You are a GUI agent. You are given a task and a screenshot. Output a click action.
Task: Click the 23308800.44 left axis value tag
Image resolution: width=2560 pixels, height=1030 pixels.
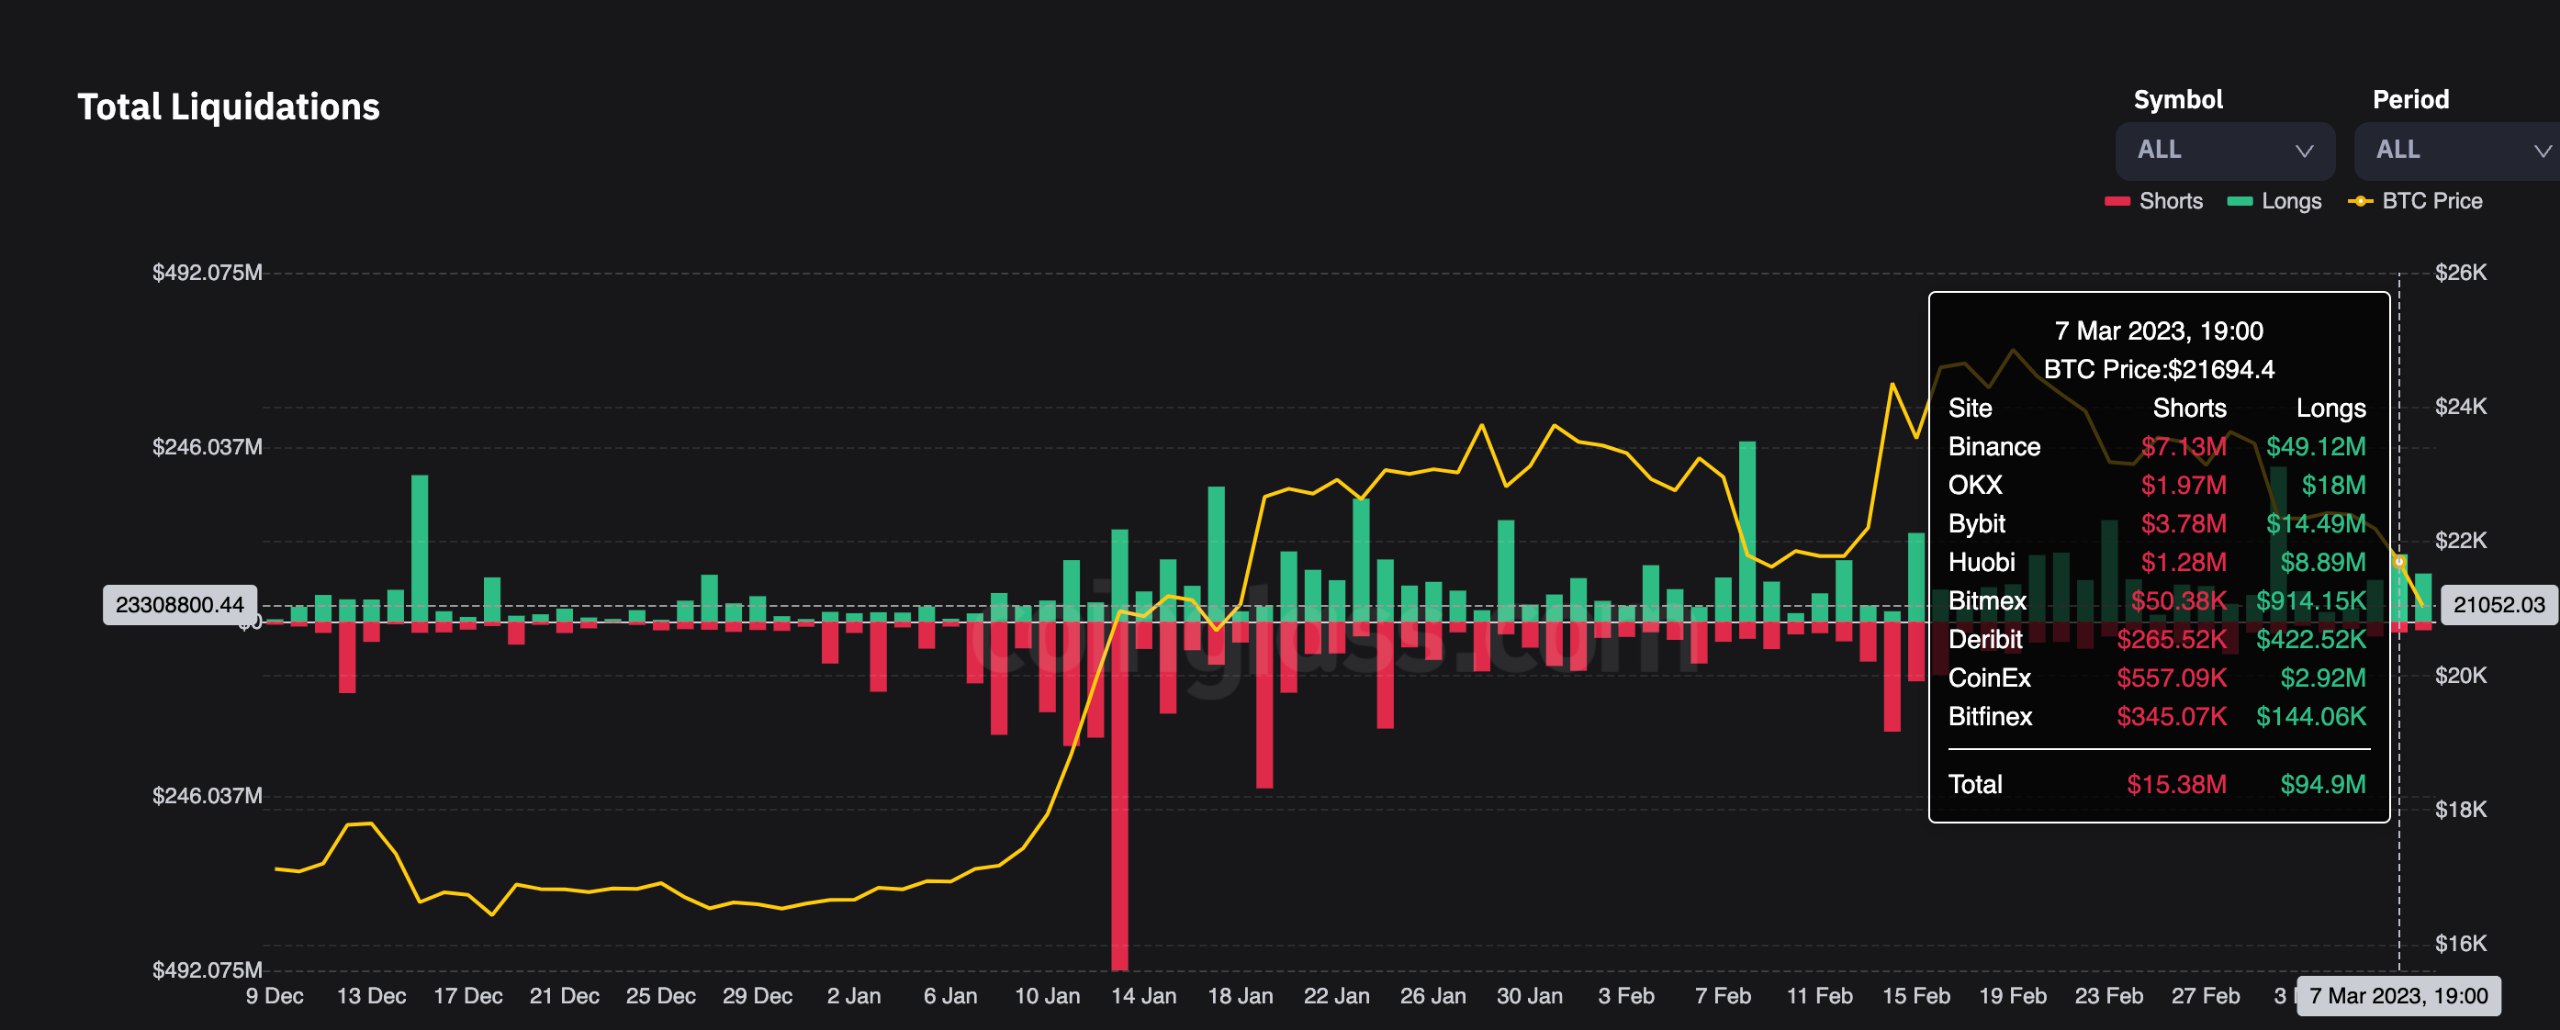click(180, 605)
